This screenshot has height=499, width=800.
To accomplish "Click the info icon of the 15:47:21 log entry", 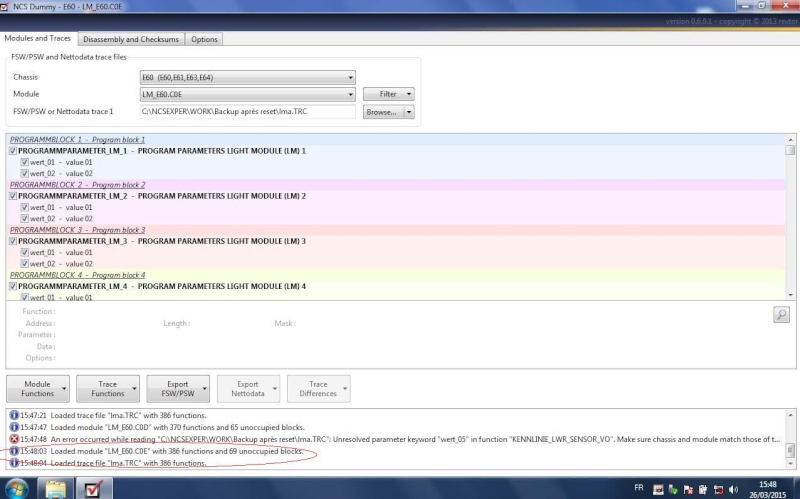I will [x=14, y=415].
